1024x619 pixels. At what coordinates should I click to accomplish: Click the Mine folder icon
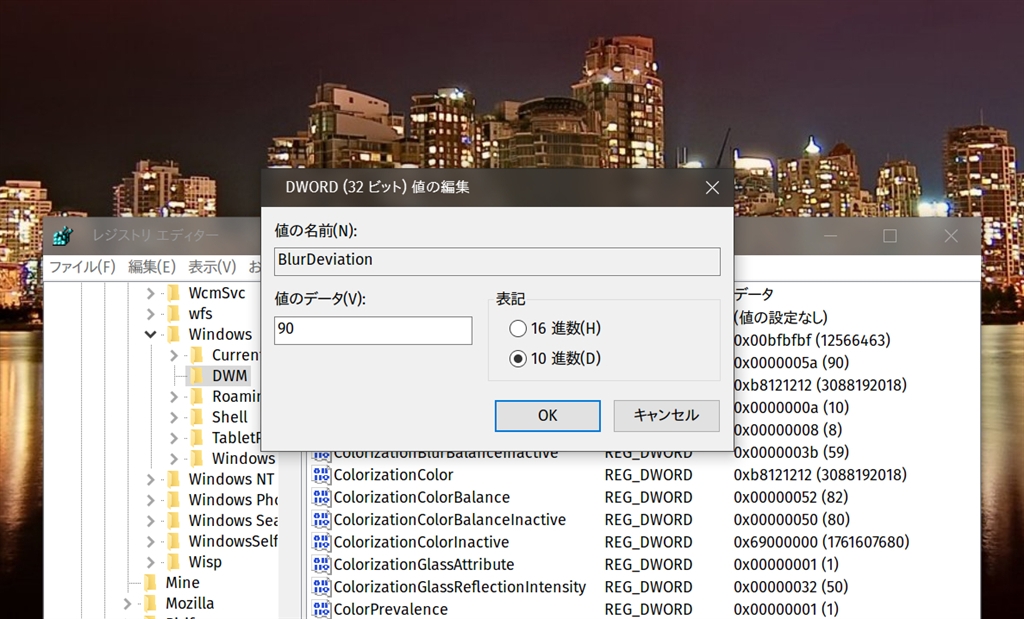pos(150,582)
